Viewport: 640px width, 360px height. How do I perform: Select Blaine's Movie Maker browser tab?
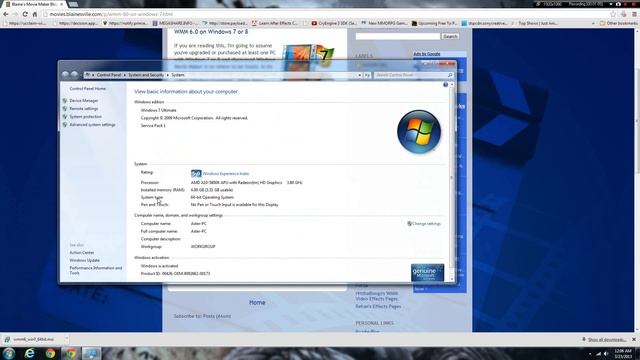(34, 4)
